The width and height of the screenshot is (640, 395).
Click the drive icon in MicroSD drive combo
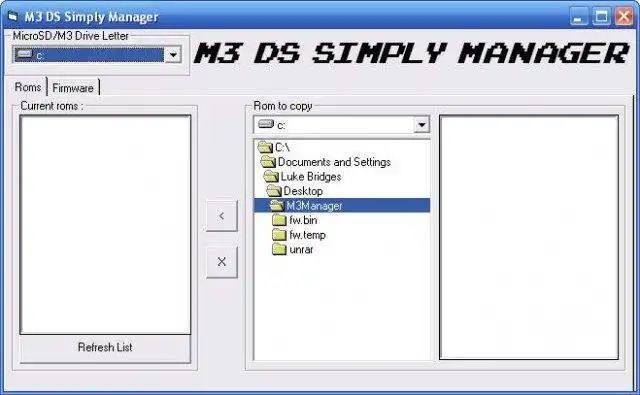coord(24,53)
